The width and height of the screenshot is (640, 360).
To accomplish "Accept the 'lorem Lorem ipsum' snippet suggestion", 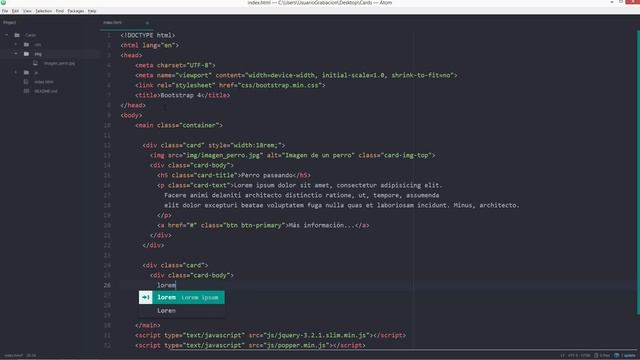I will pos(182,297).
